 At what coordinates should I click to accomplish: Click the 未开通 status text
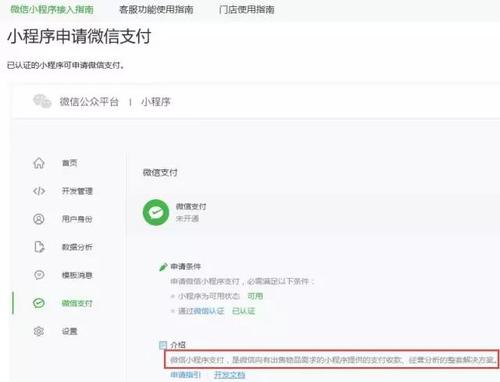(x=187, y=219)
